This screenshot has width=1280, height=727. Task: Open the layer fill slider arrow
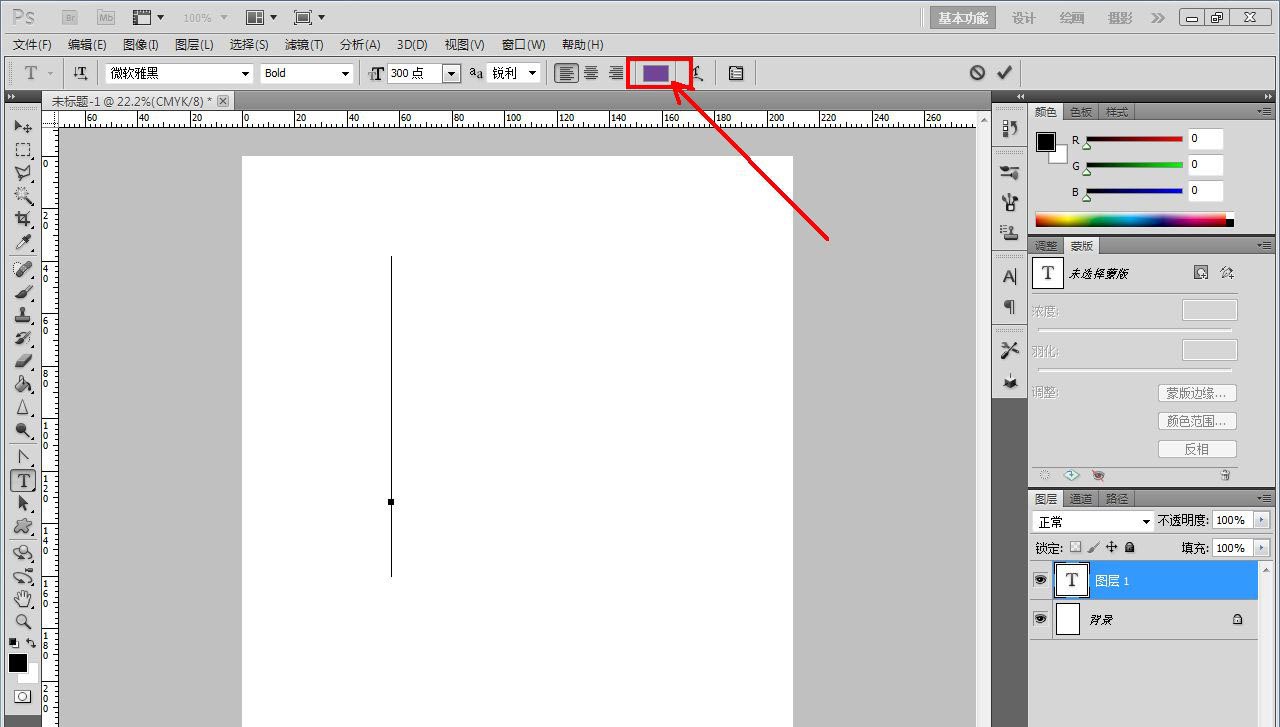(x=1262, y=548)
